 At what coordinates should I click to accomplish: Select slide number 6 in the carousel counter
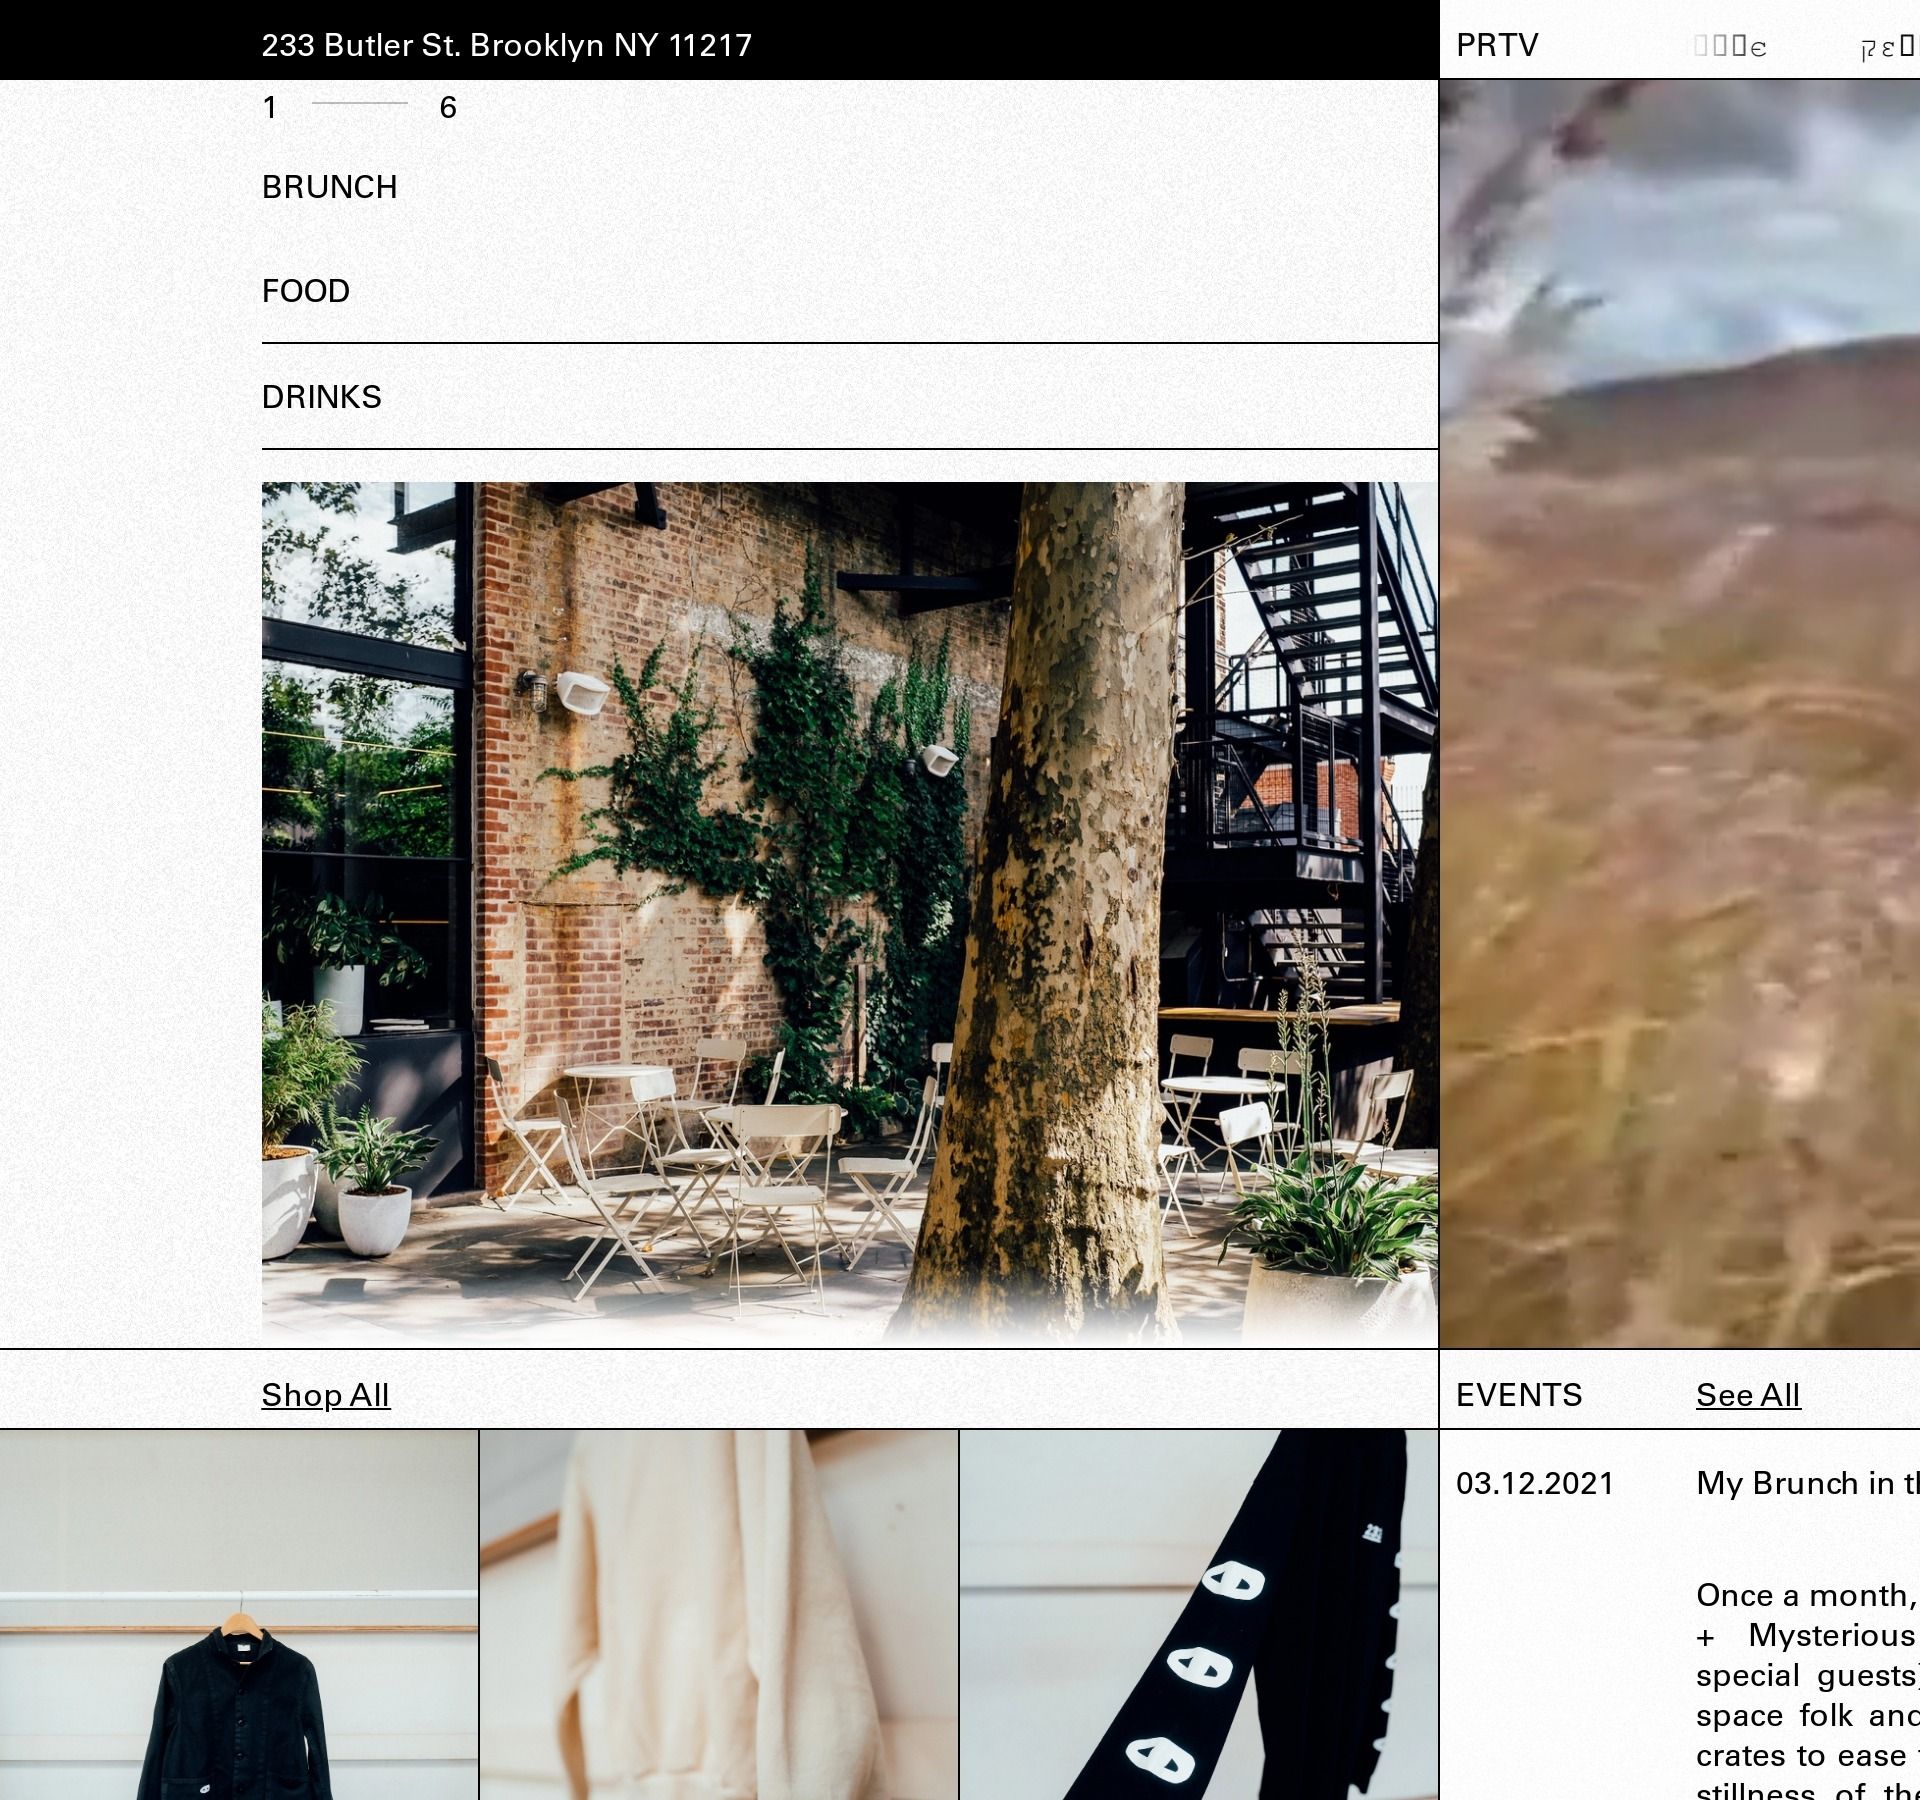(x=448, y=108)
